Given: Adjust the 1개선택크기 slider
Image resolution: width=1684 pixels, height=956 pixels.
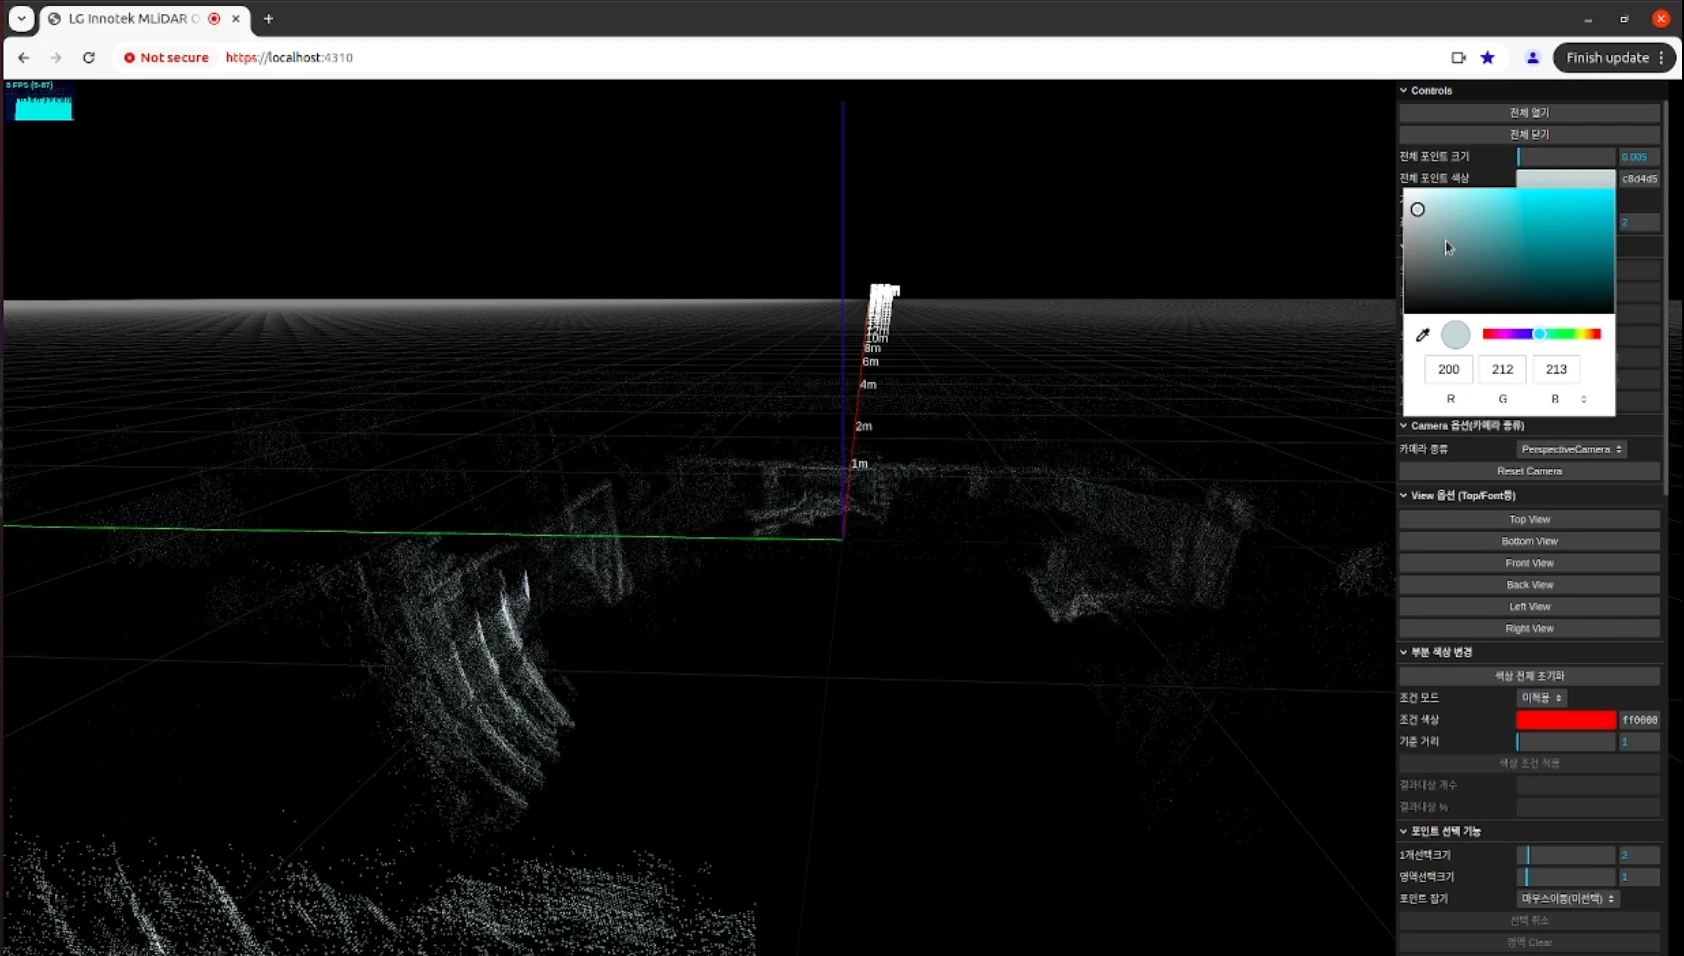Looking at the screenshot, I should pos(1566,855).
